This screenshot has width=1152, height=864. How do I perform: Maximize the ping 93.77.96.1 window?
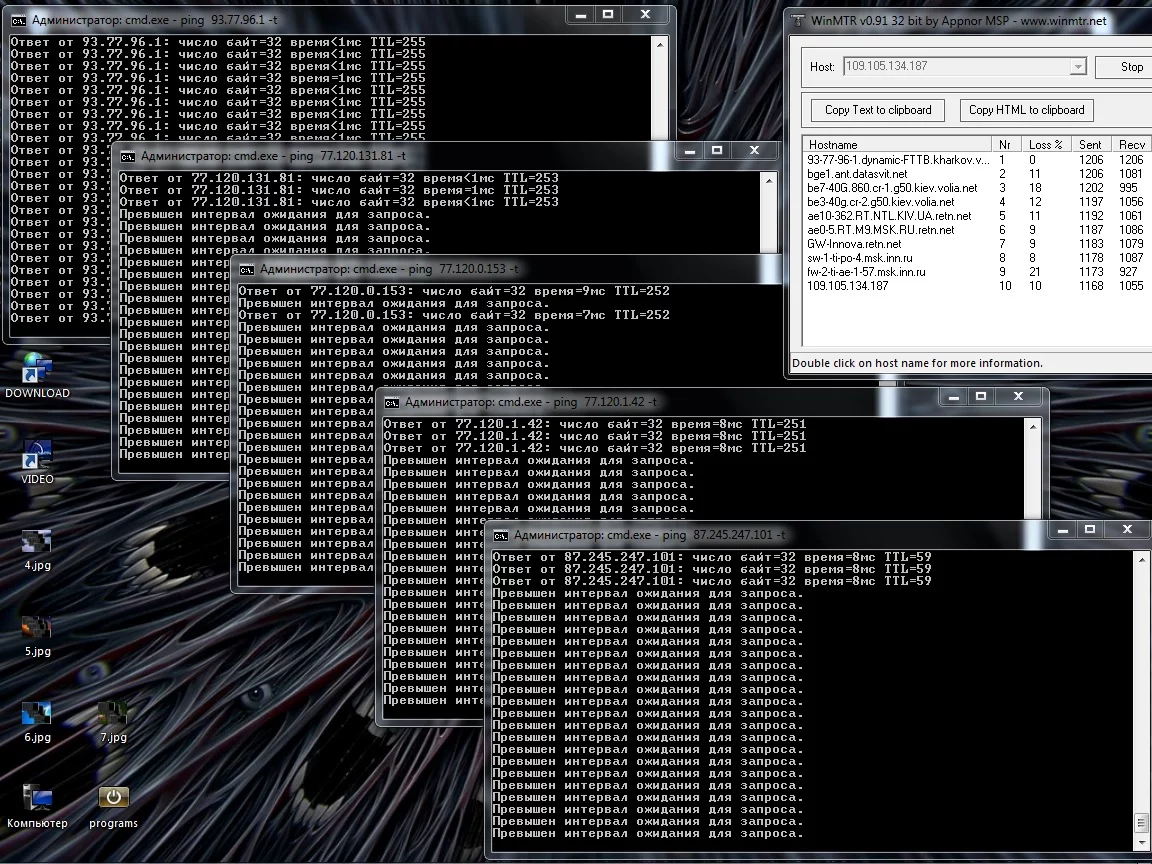point(608,14)
